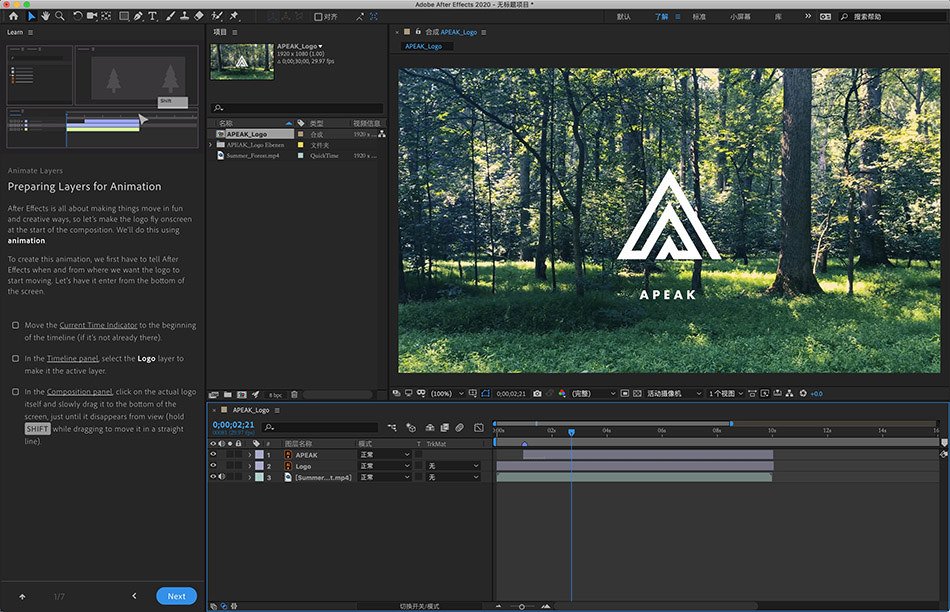Image resolution: width=950 pixels, height=612 pixels.
Task: Click the APEAK_Logo breadcrumb tab in viewer
Action: (424, 46)
